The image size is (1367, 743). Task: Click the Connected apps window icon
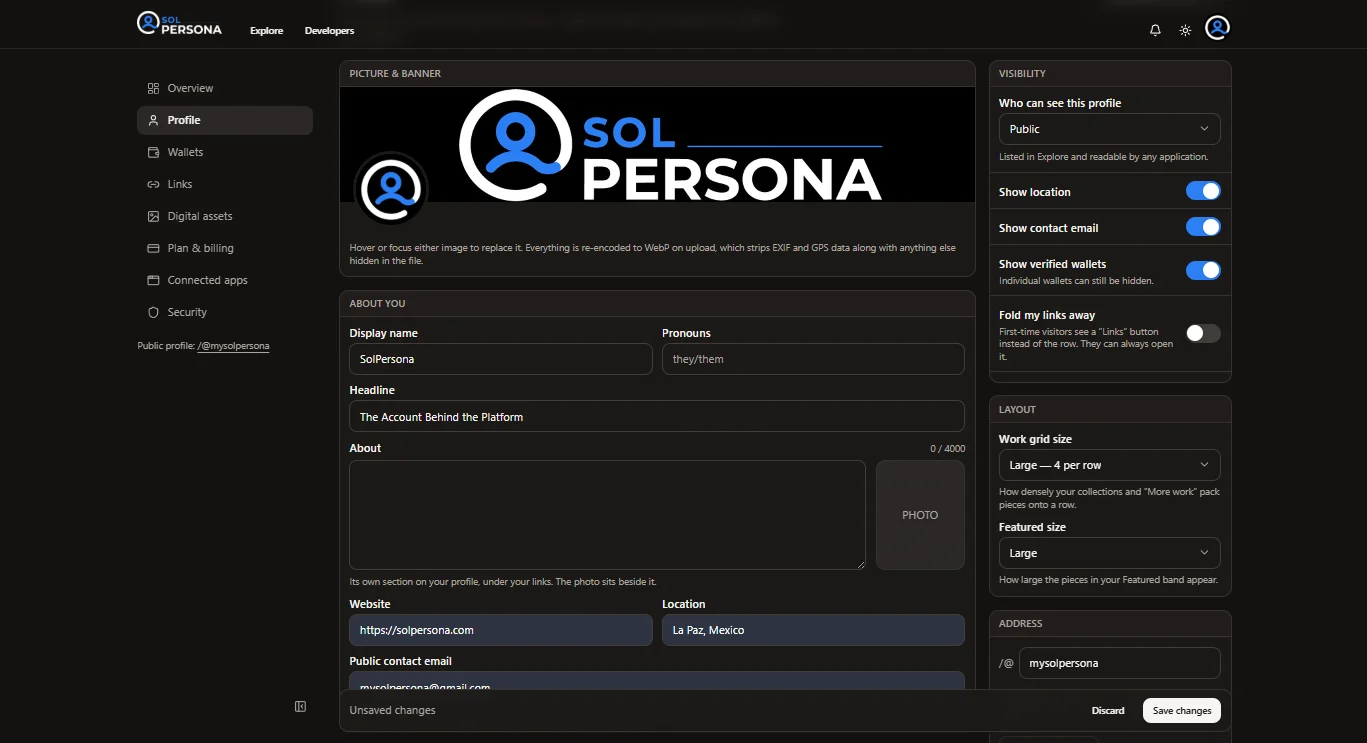click(153, 280)
